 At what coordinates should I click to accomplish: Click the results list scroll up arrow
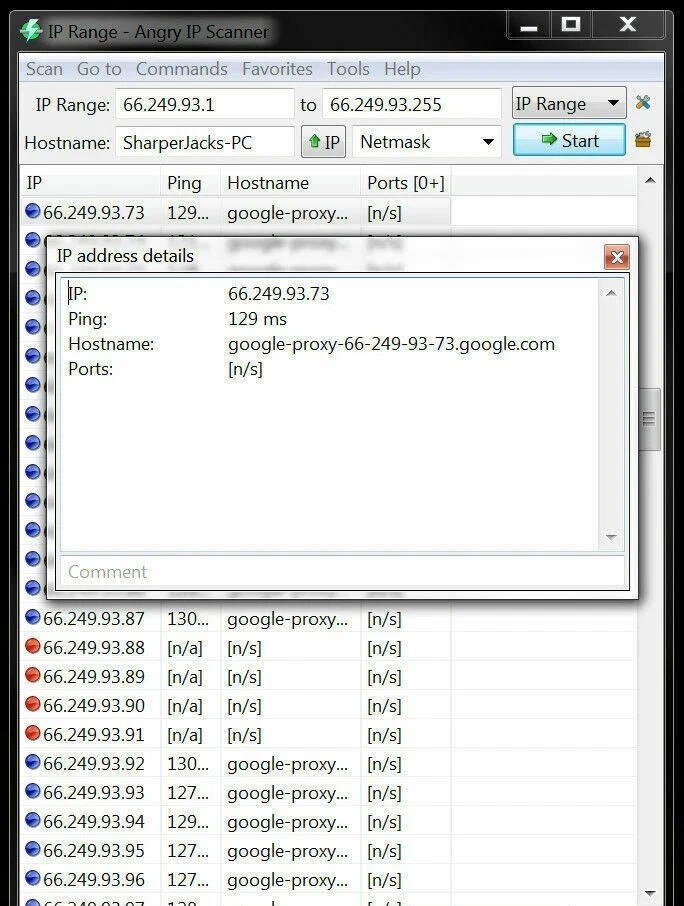650,180
